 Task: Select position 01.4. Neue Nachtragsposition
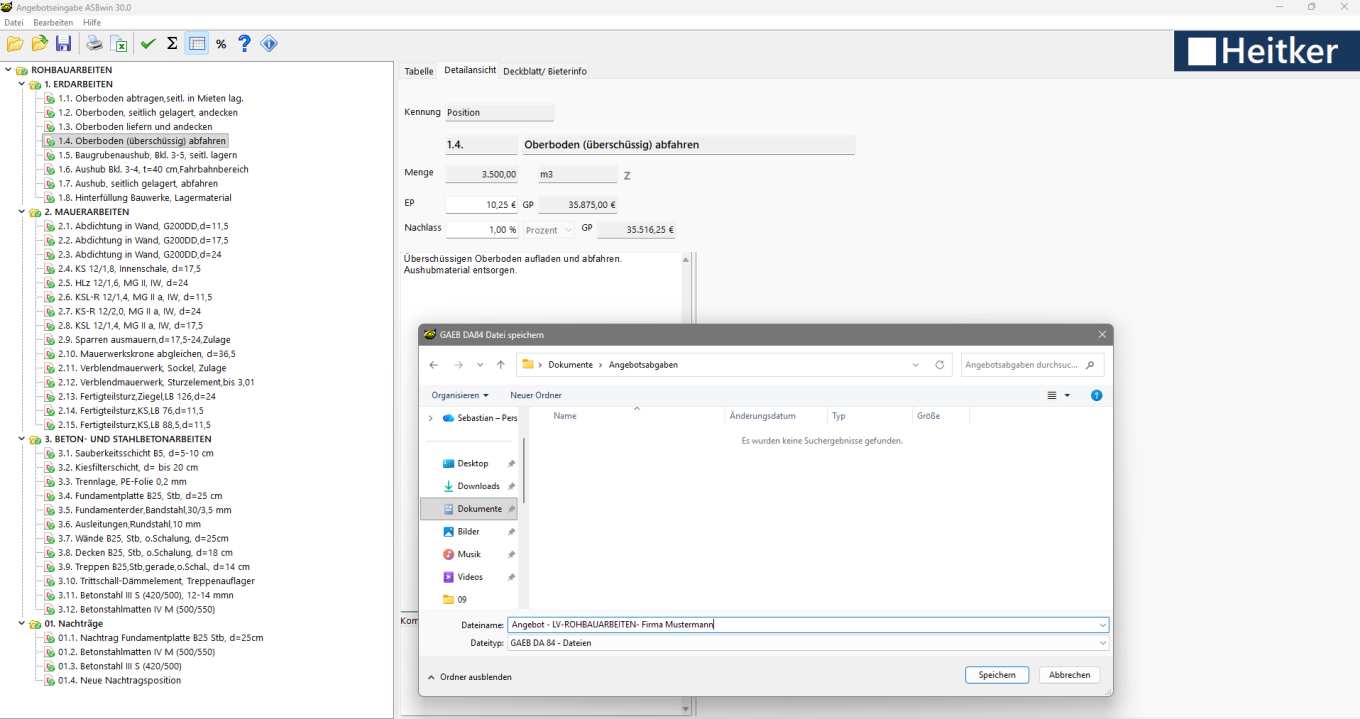click(119, 680)
